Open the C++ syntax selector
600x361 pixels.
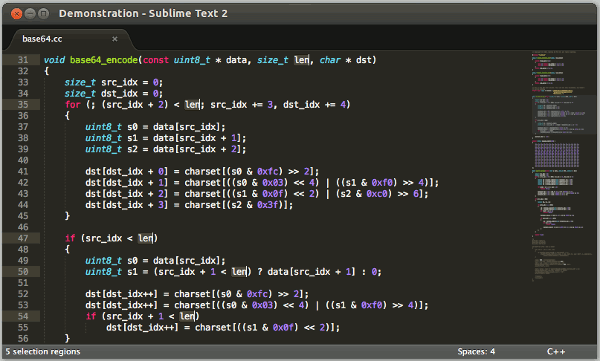556,351
